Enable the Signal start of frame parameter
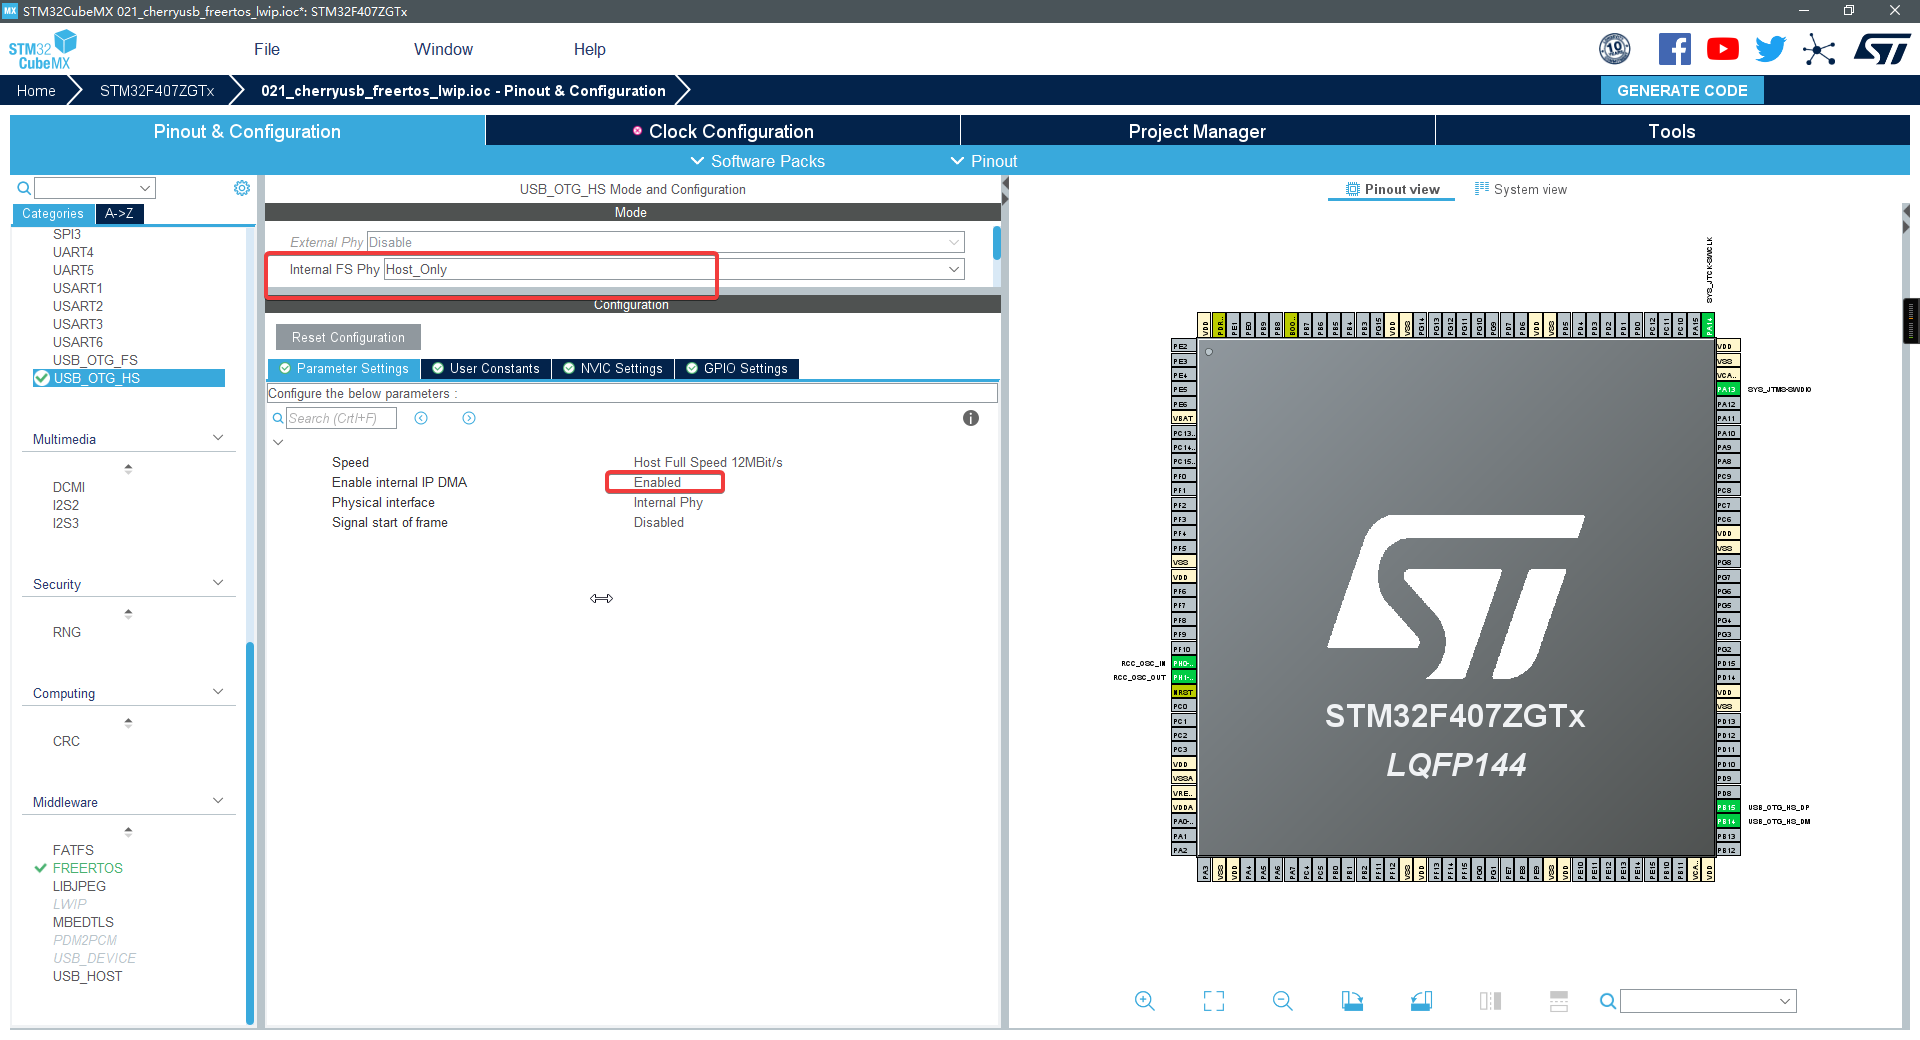This screenshot has height=1040, width=1920. (658, 522)
